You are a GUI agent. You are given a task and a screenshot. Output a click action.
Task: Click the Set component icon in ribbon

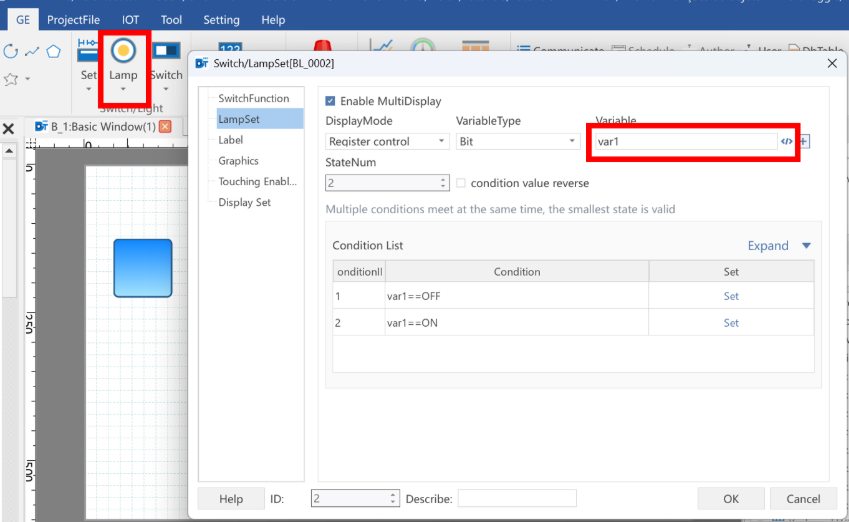(88, 50)
